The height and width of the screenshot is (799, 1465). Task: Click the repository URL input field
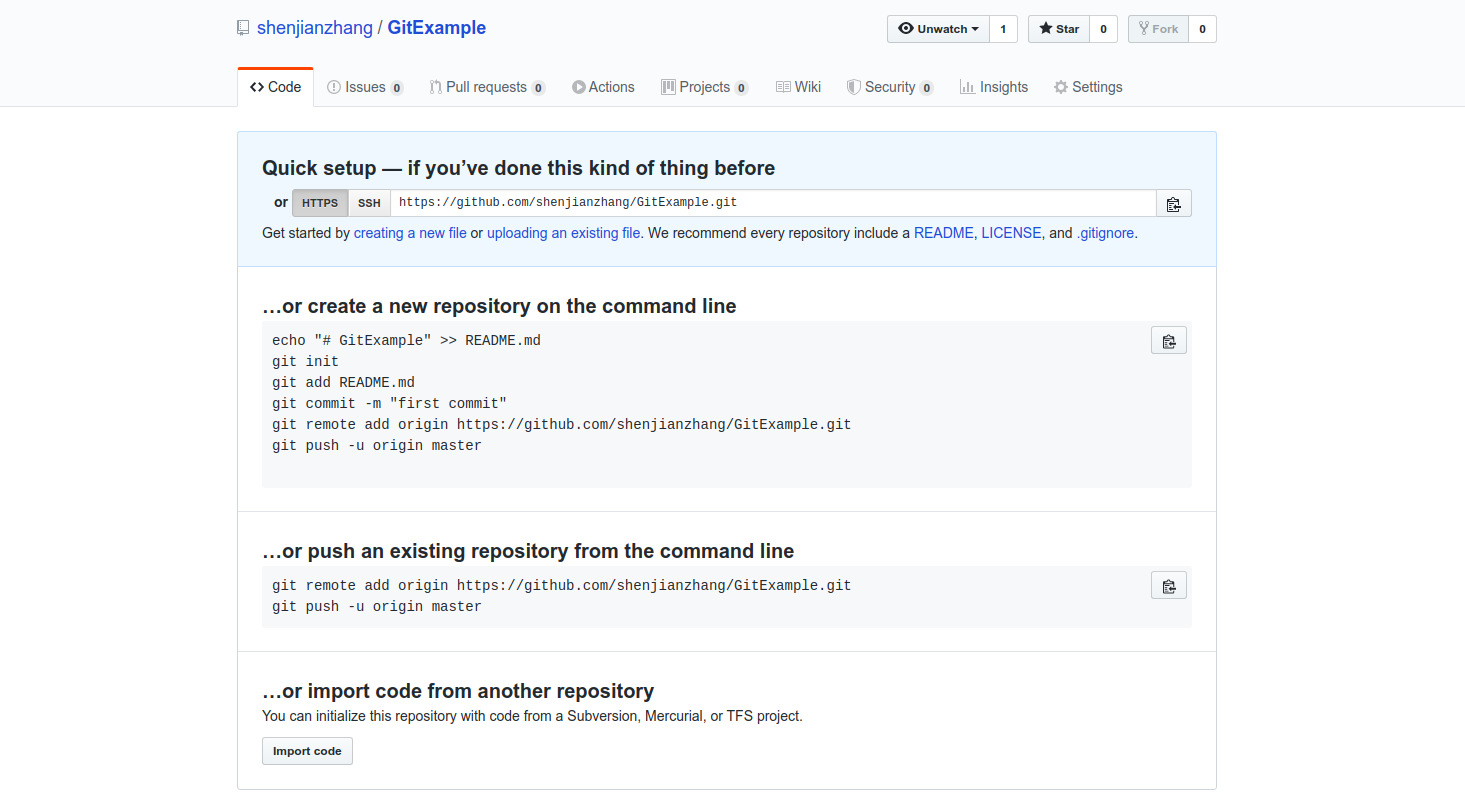[x=773, y=203]
